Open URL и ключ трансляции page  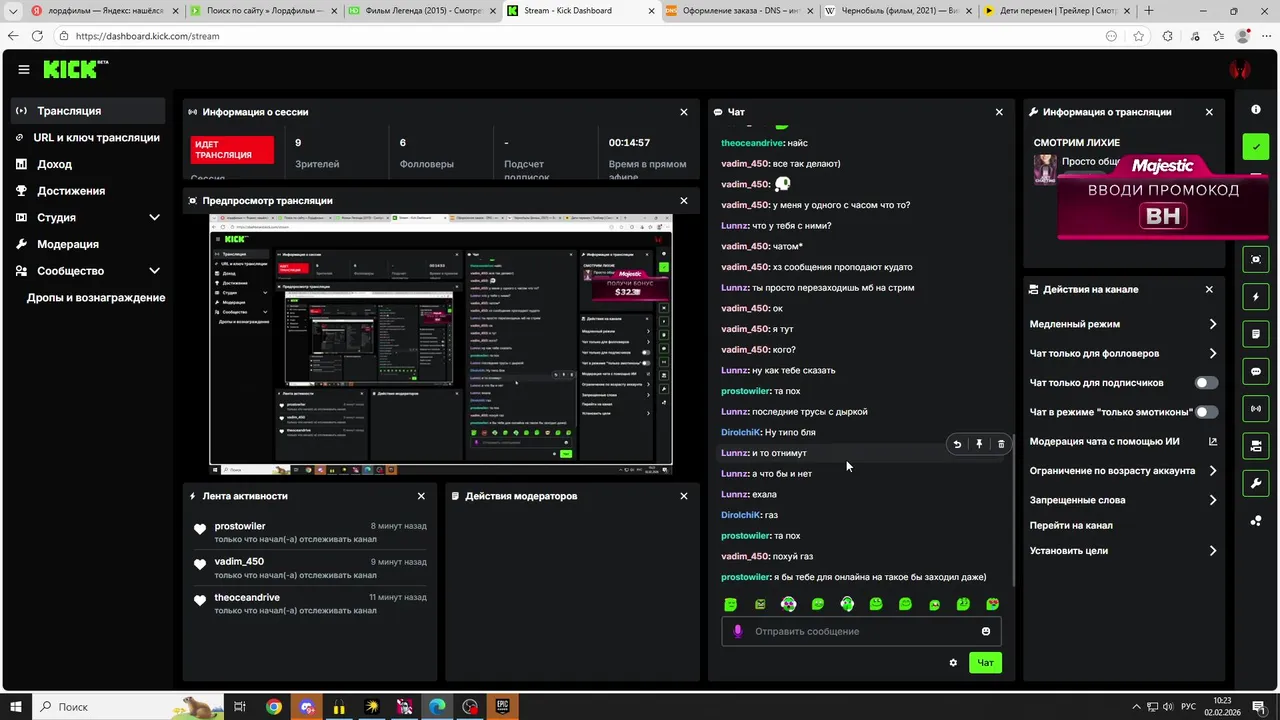point(88,138)
